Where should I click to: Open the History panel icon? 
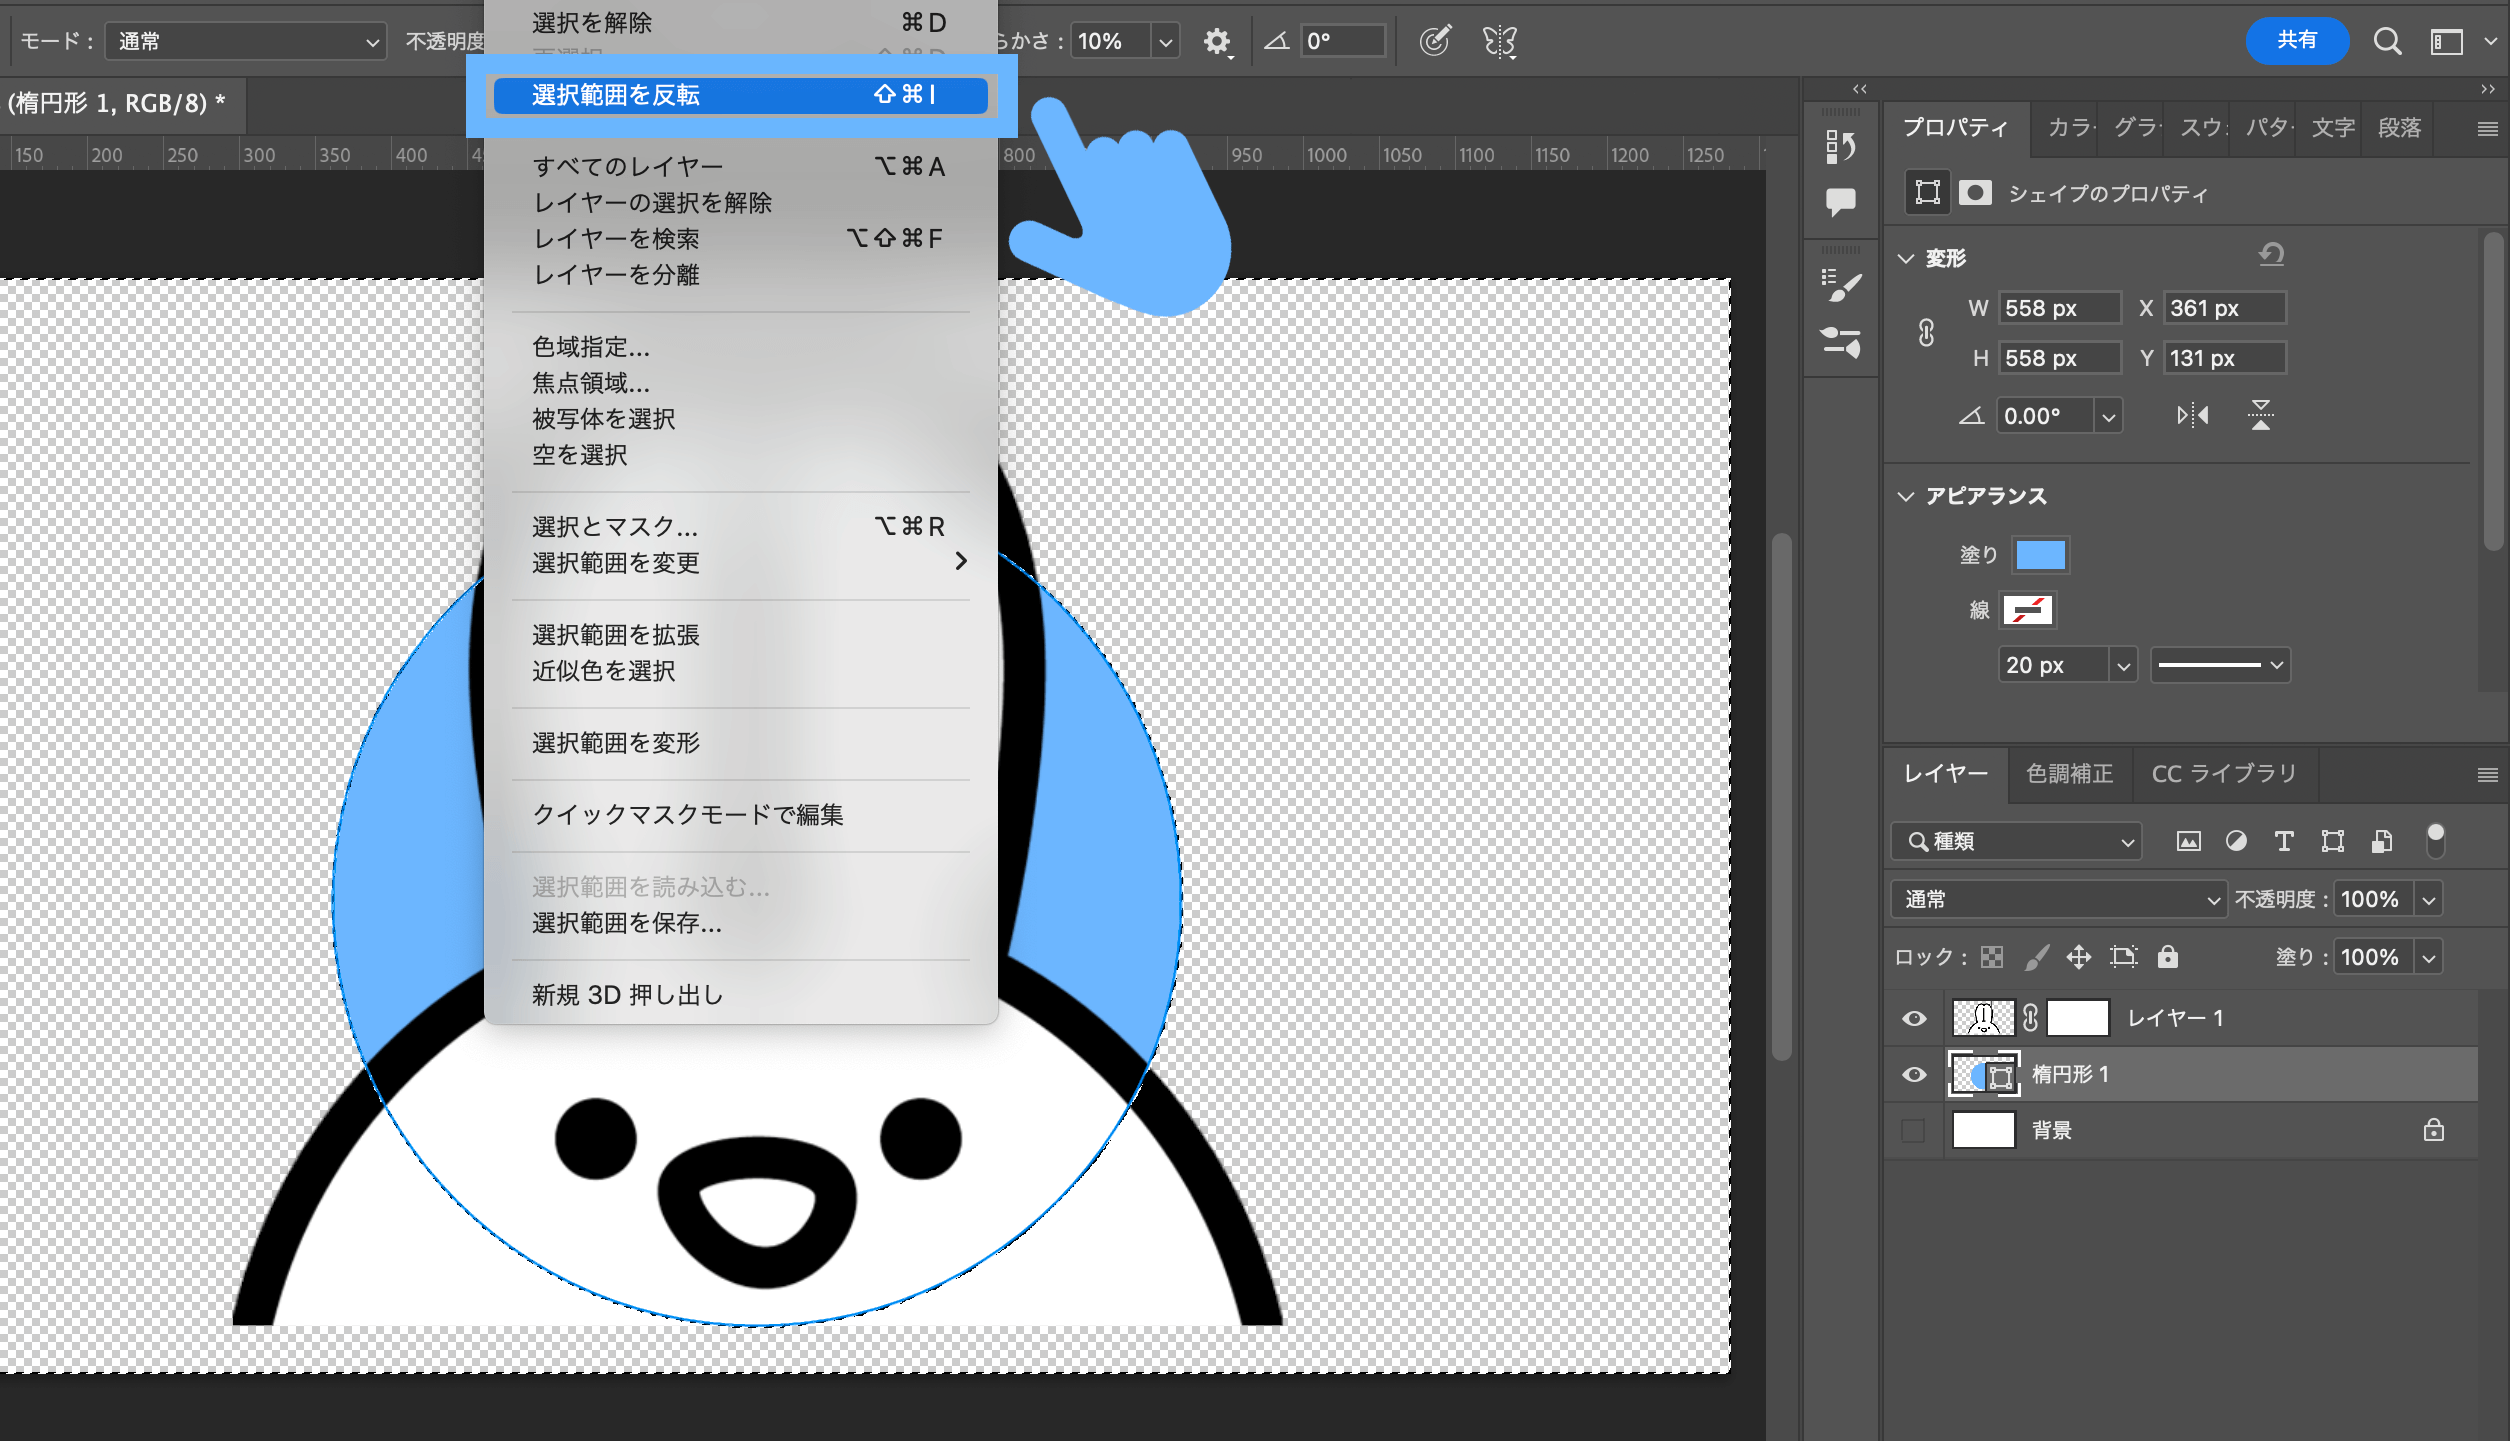[1840, 147]
